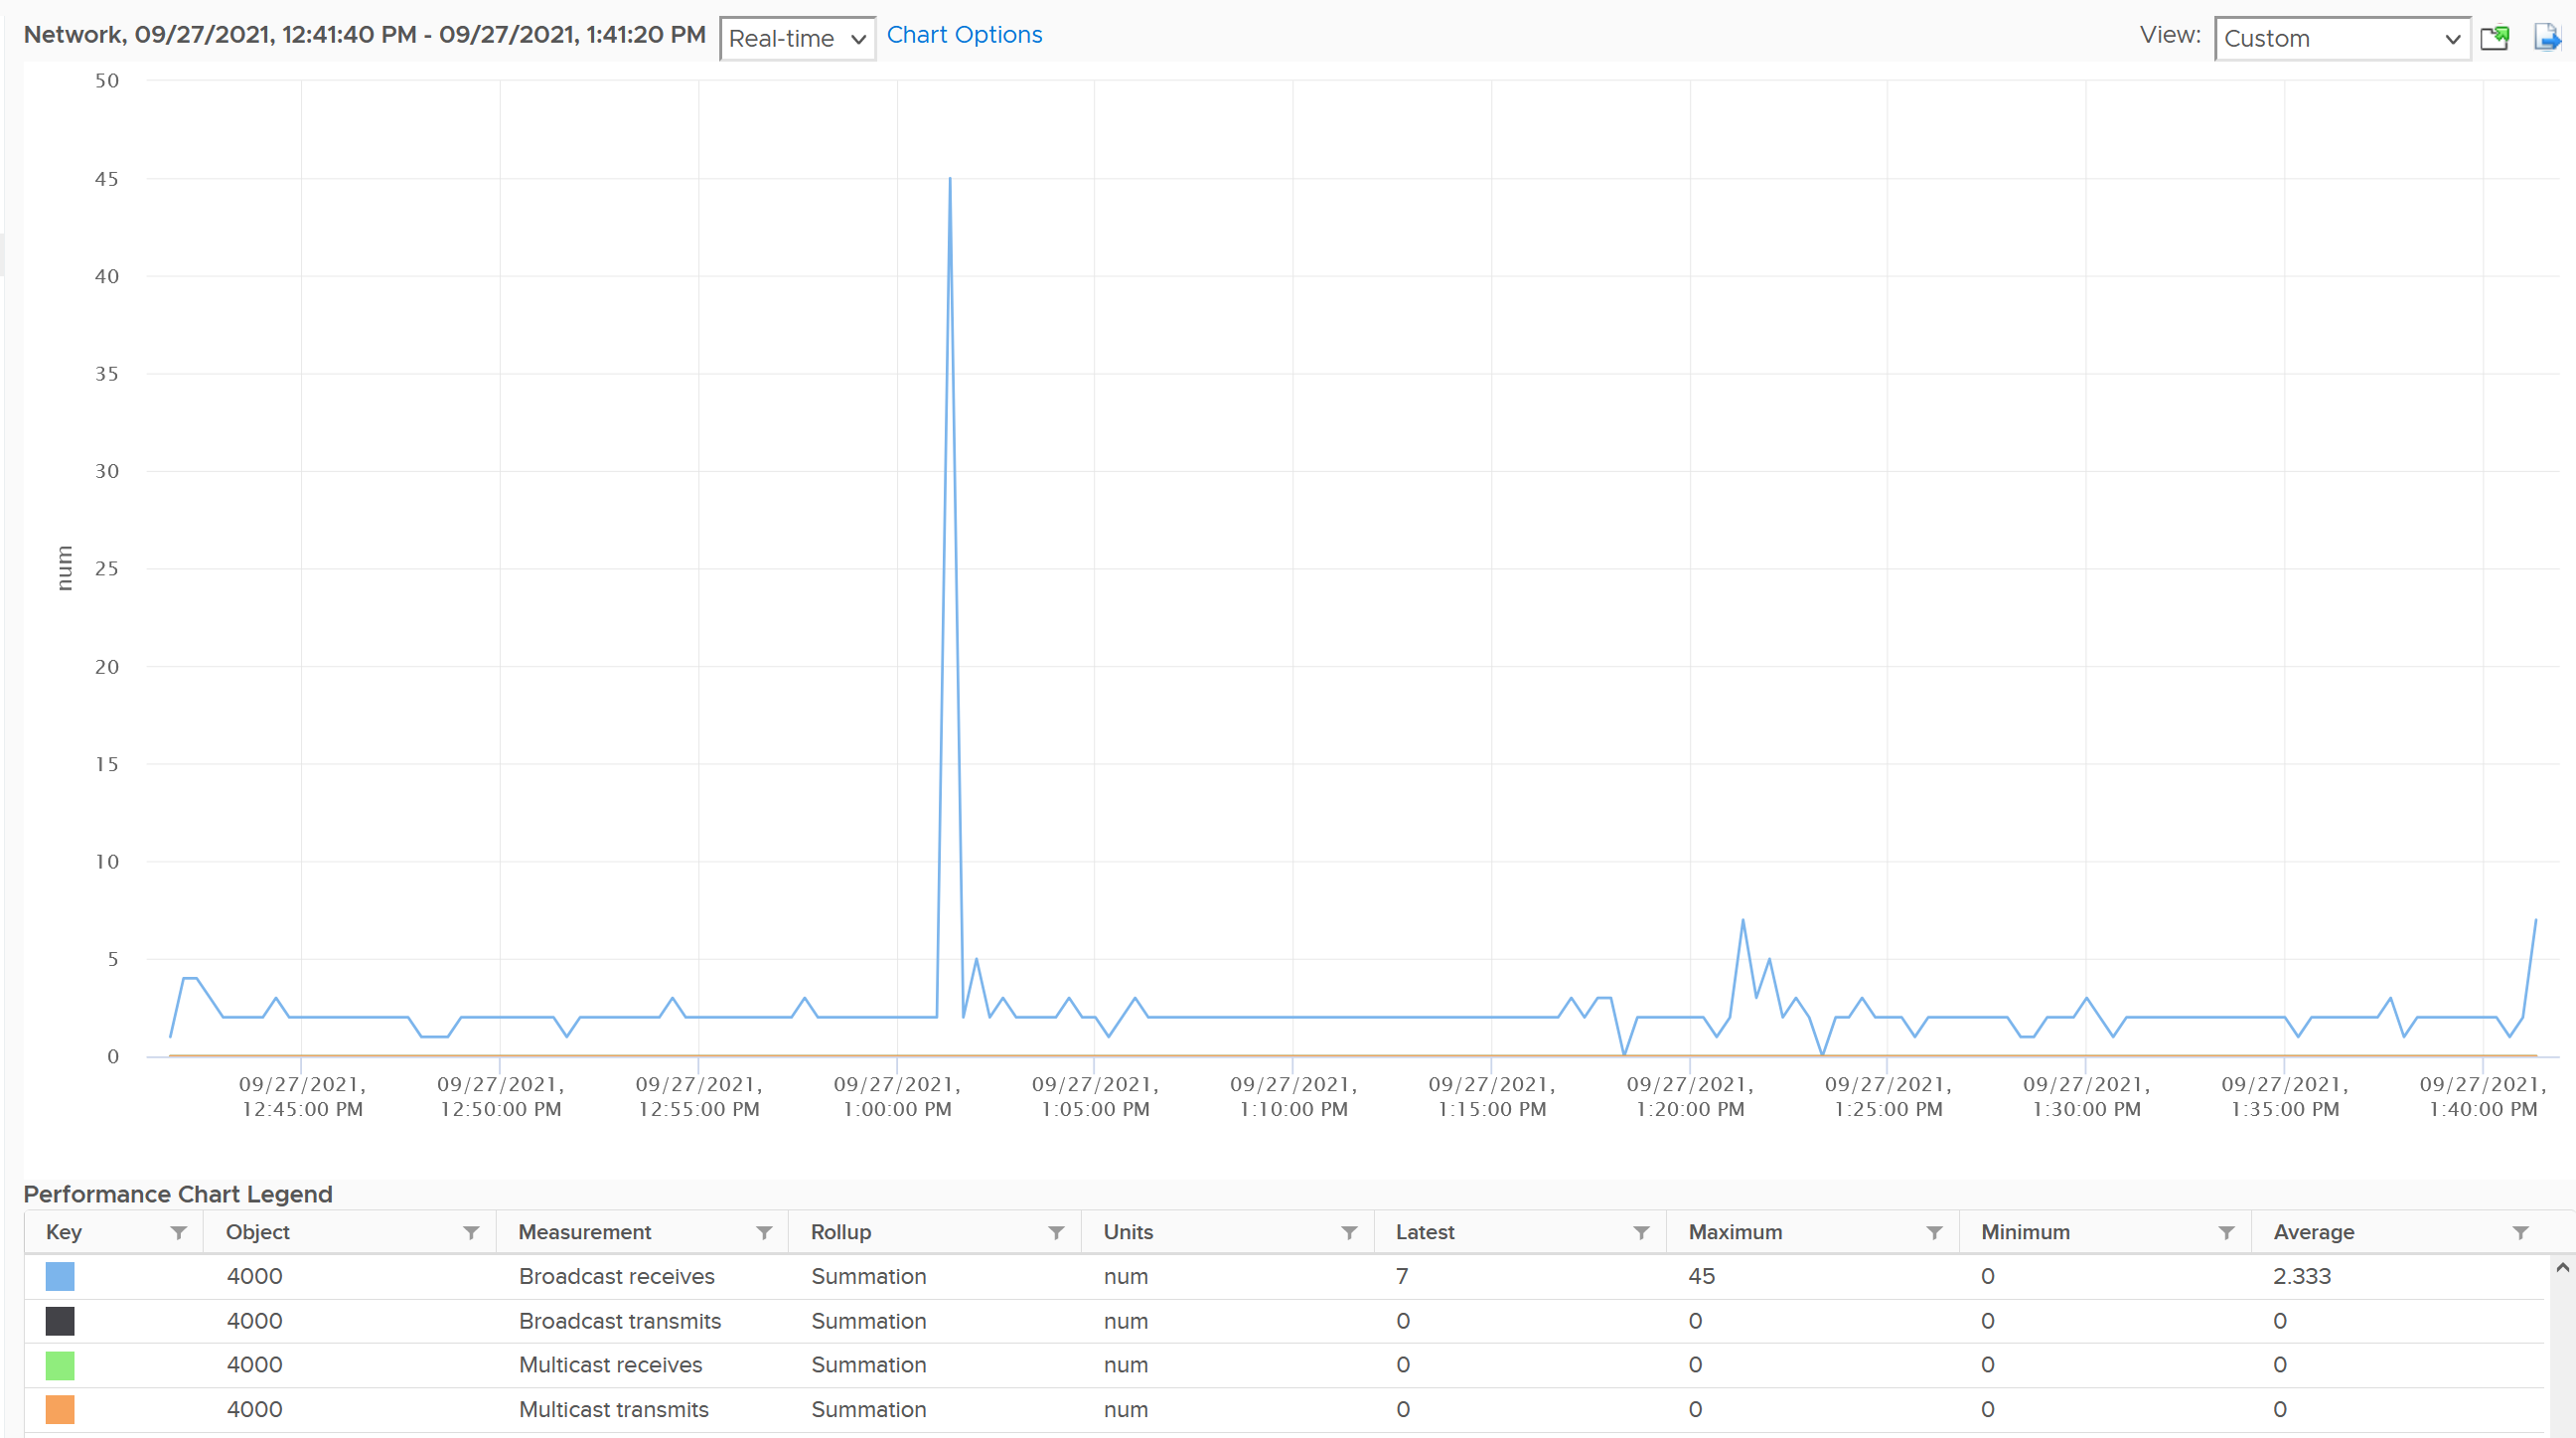Click object 4000 in Multicast transmits row

(254, 1409)
